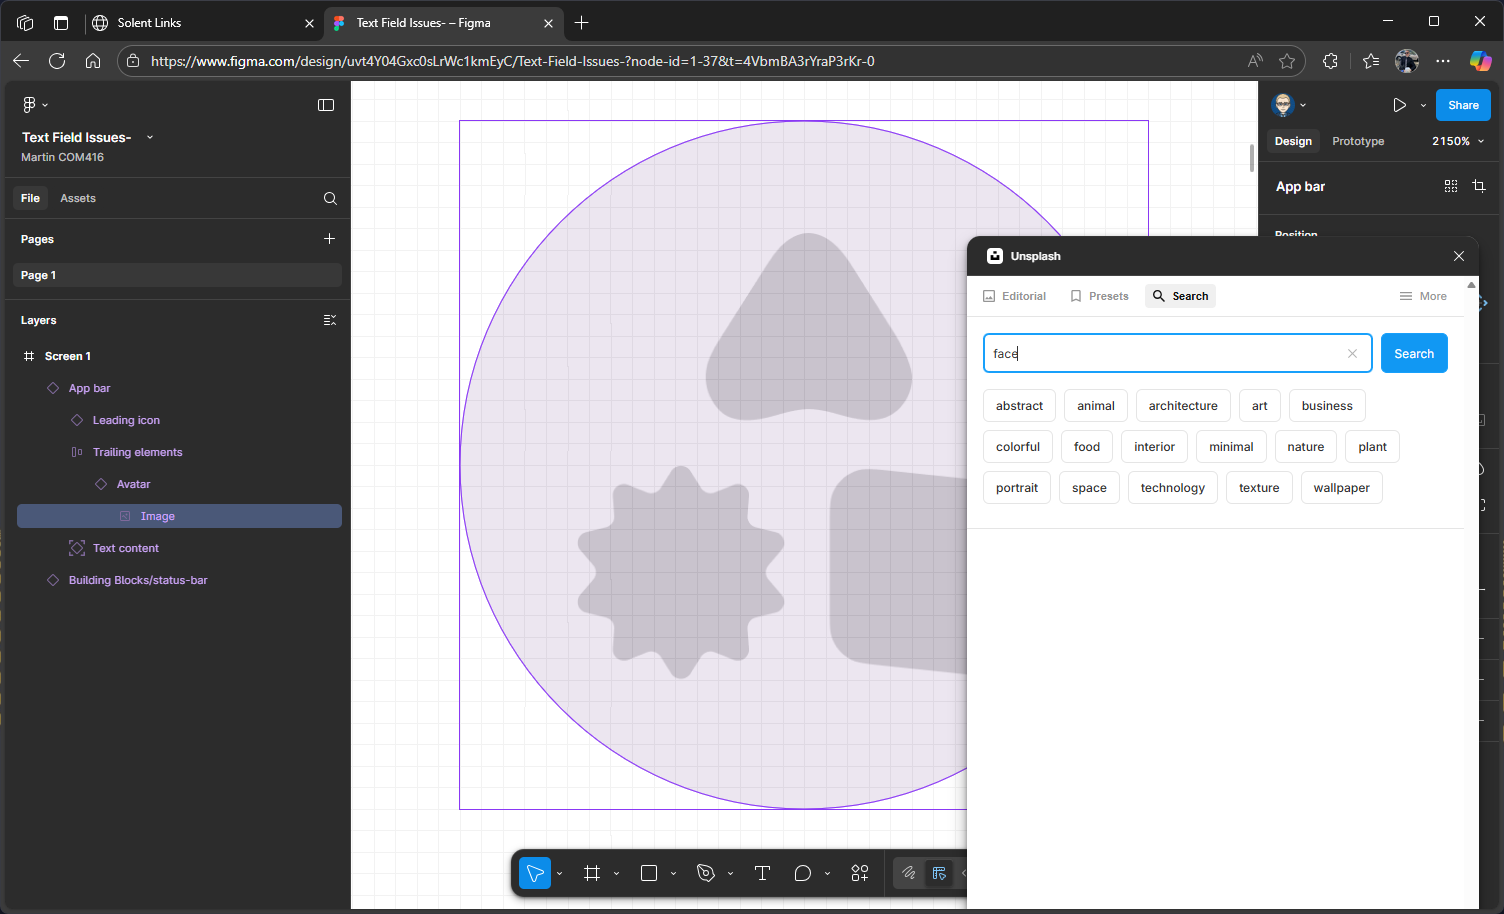Click the Present play icon
Viewport: 1504px width, 914px height.
click(1399, 105)
